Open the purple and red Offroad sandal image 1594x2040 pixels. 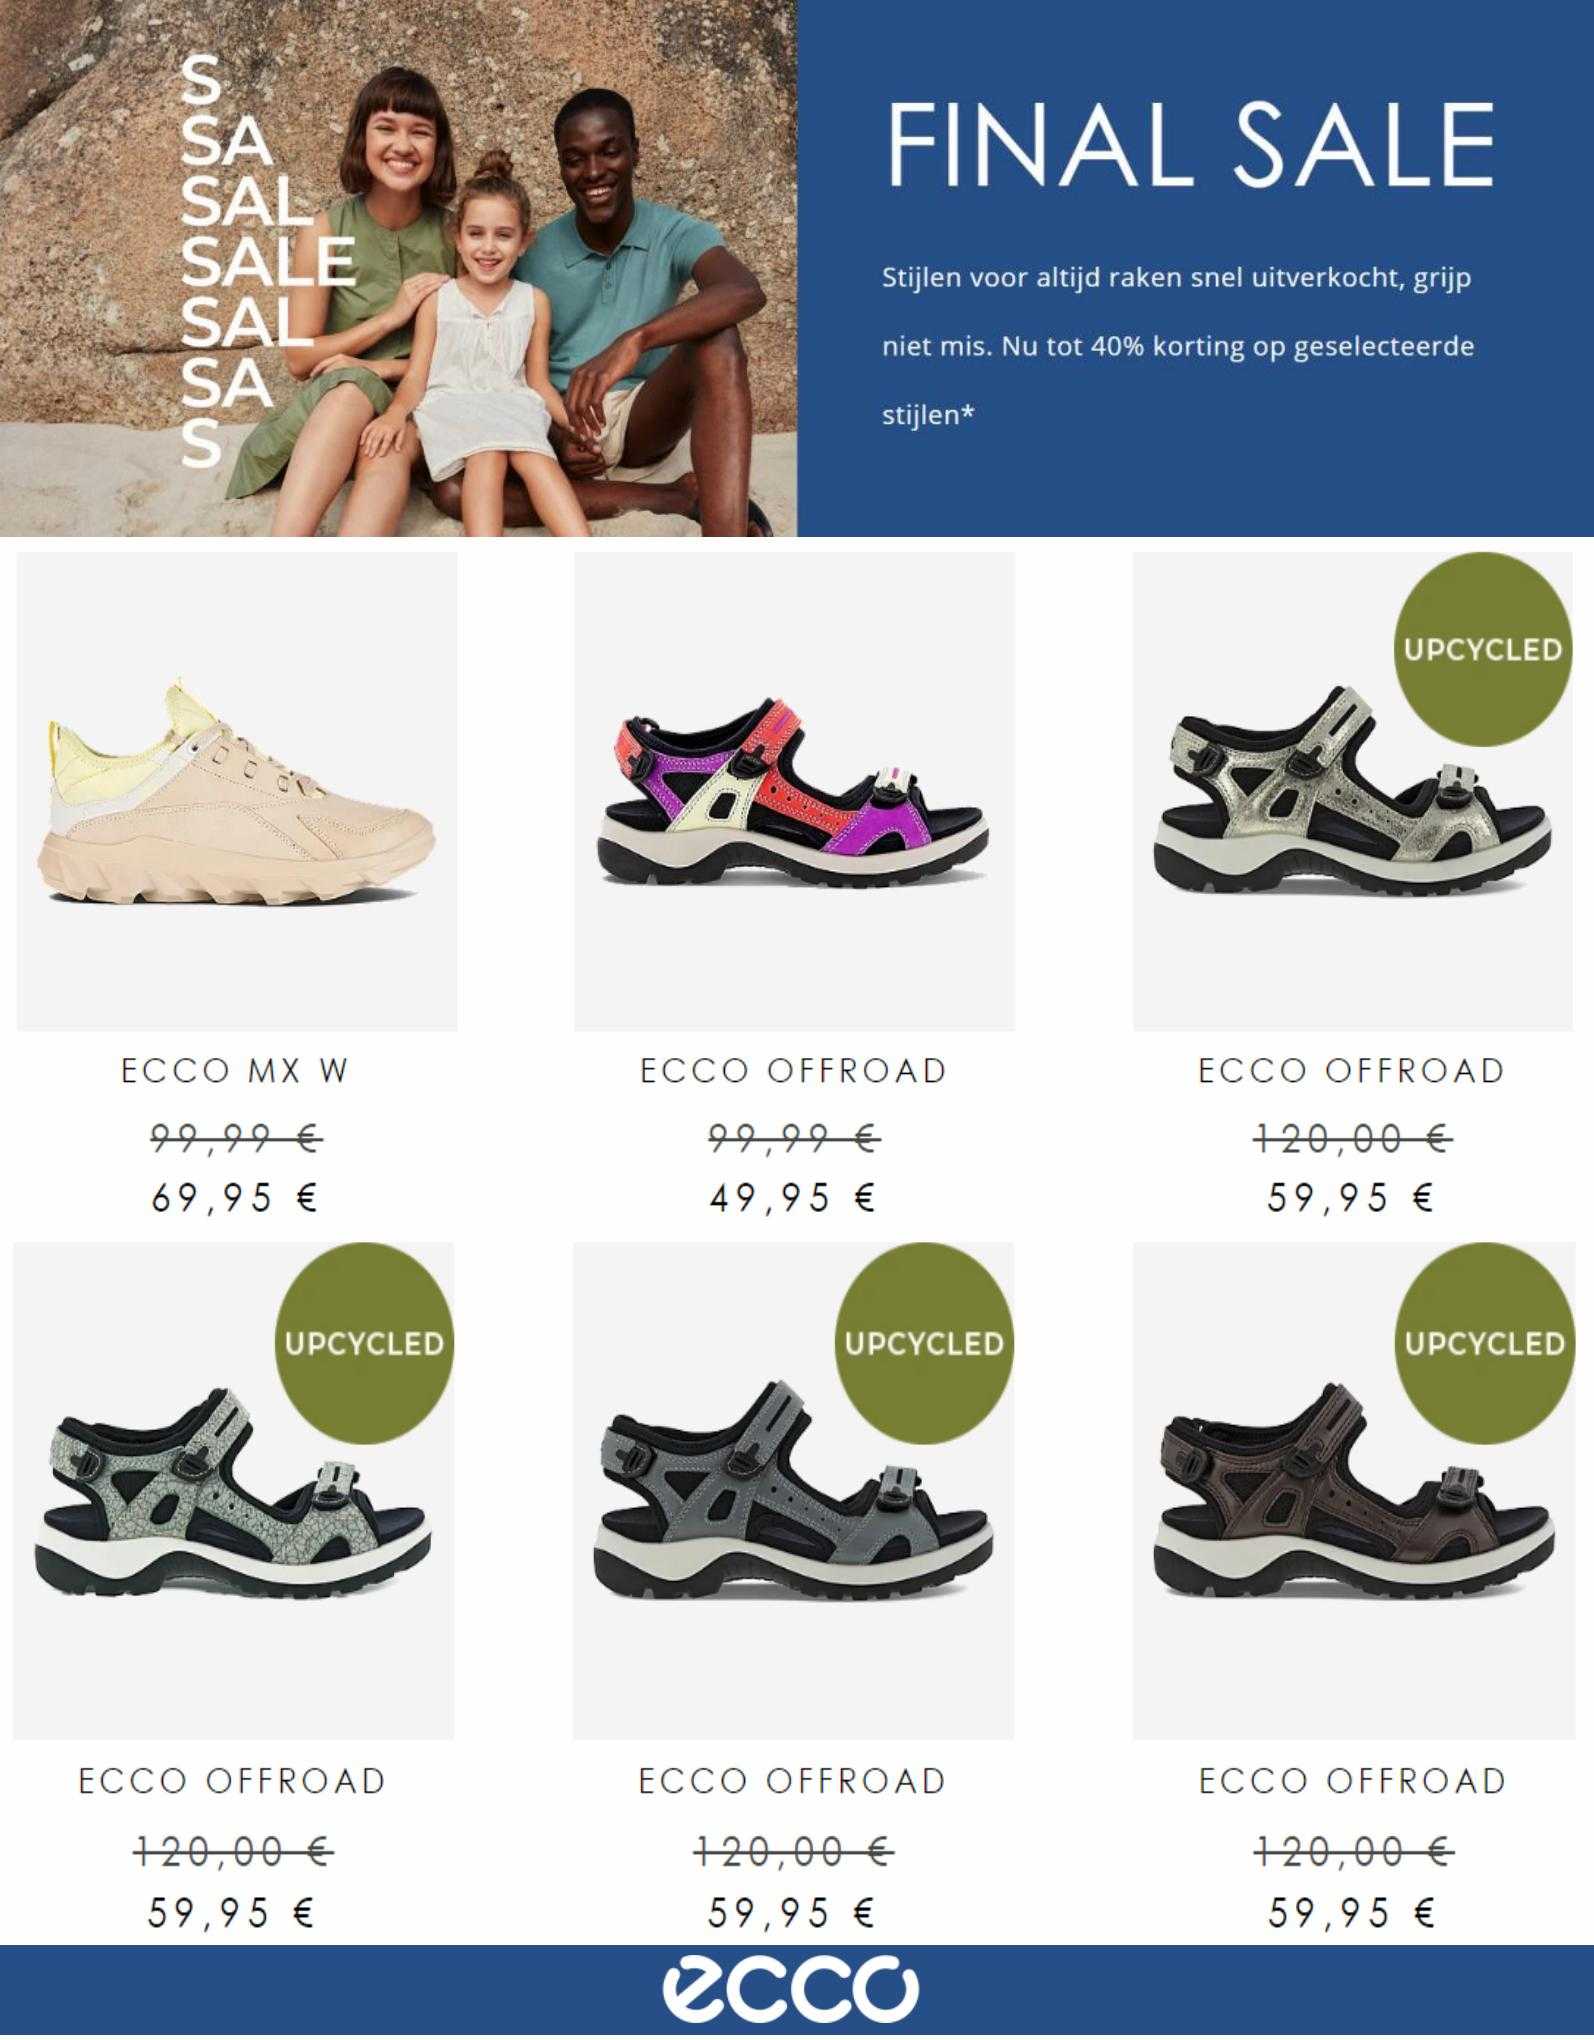click(x=794, y=791)
